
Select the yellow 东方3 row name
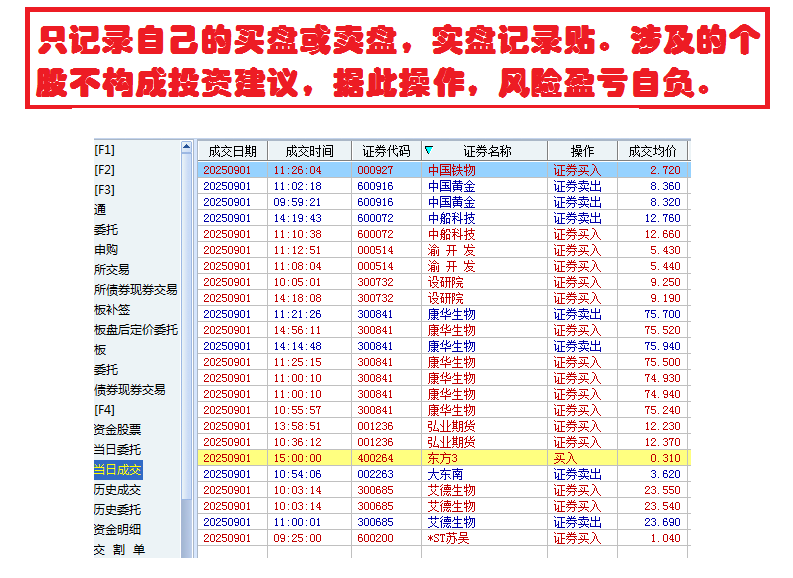[442, 458]
